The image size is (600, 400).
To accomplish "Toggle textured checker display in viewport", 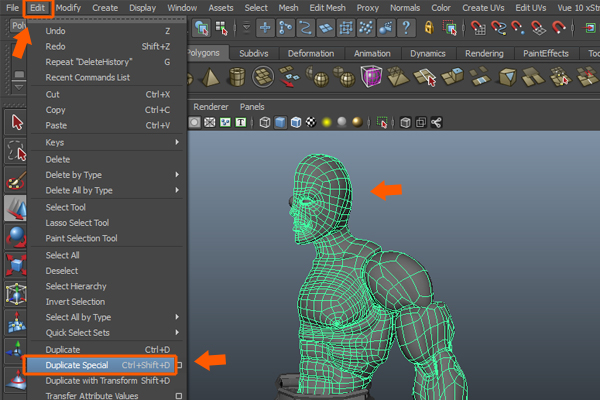I will (x=310, y=123).
